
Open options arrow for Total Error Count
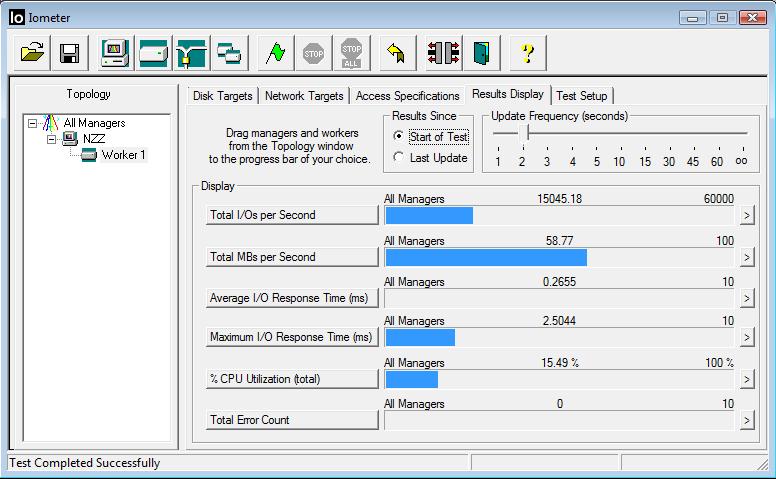click(x=747, y=421)
